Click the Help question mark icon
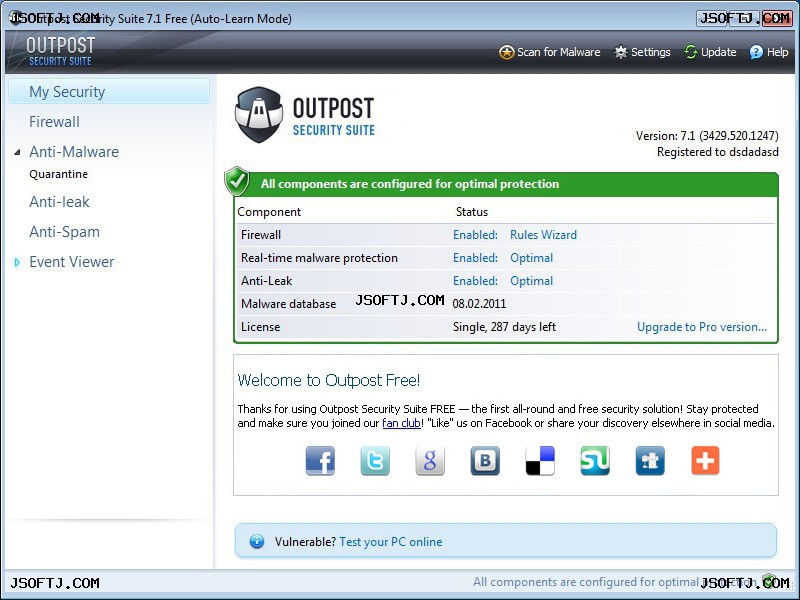800x600 pixels. pos(756,52)
